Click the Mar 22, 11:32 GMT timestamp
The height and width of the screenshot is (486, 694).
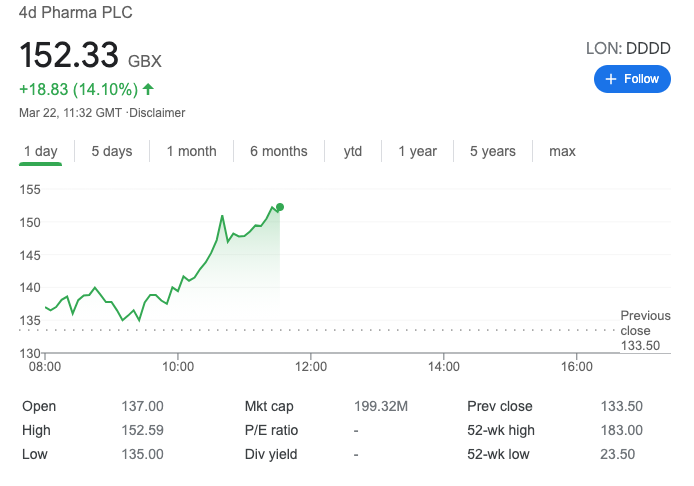coord(70,113)
